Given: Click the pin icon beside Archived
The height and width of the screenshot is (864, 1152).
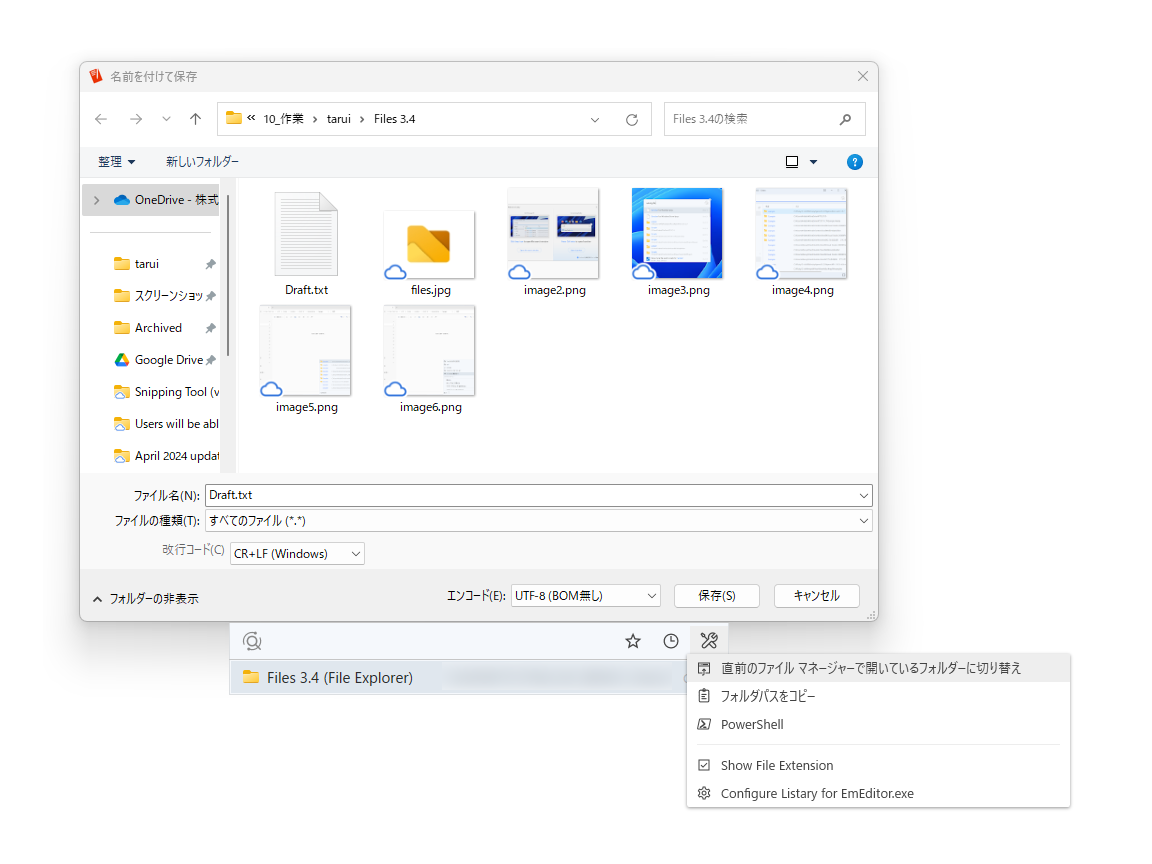Looking at the screenshot, I should (x=211, y=328).
